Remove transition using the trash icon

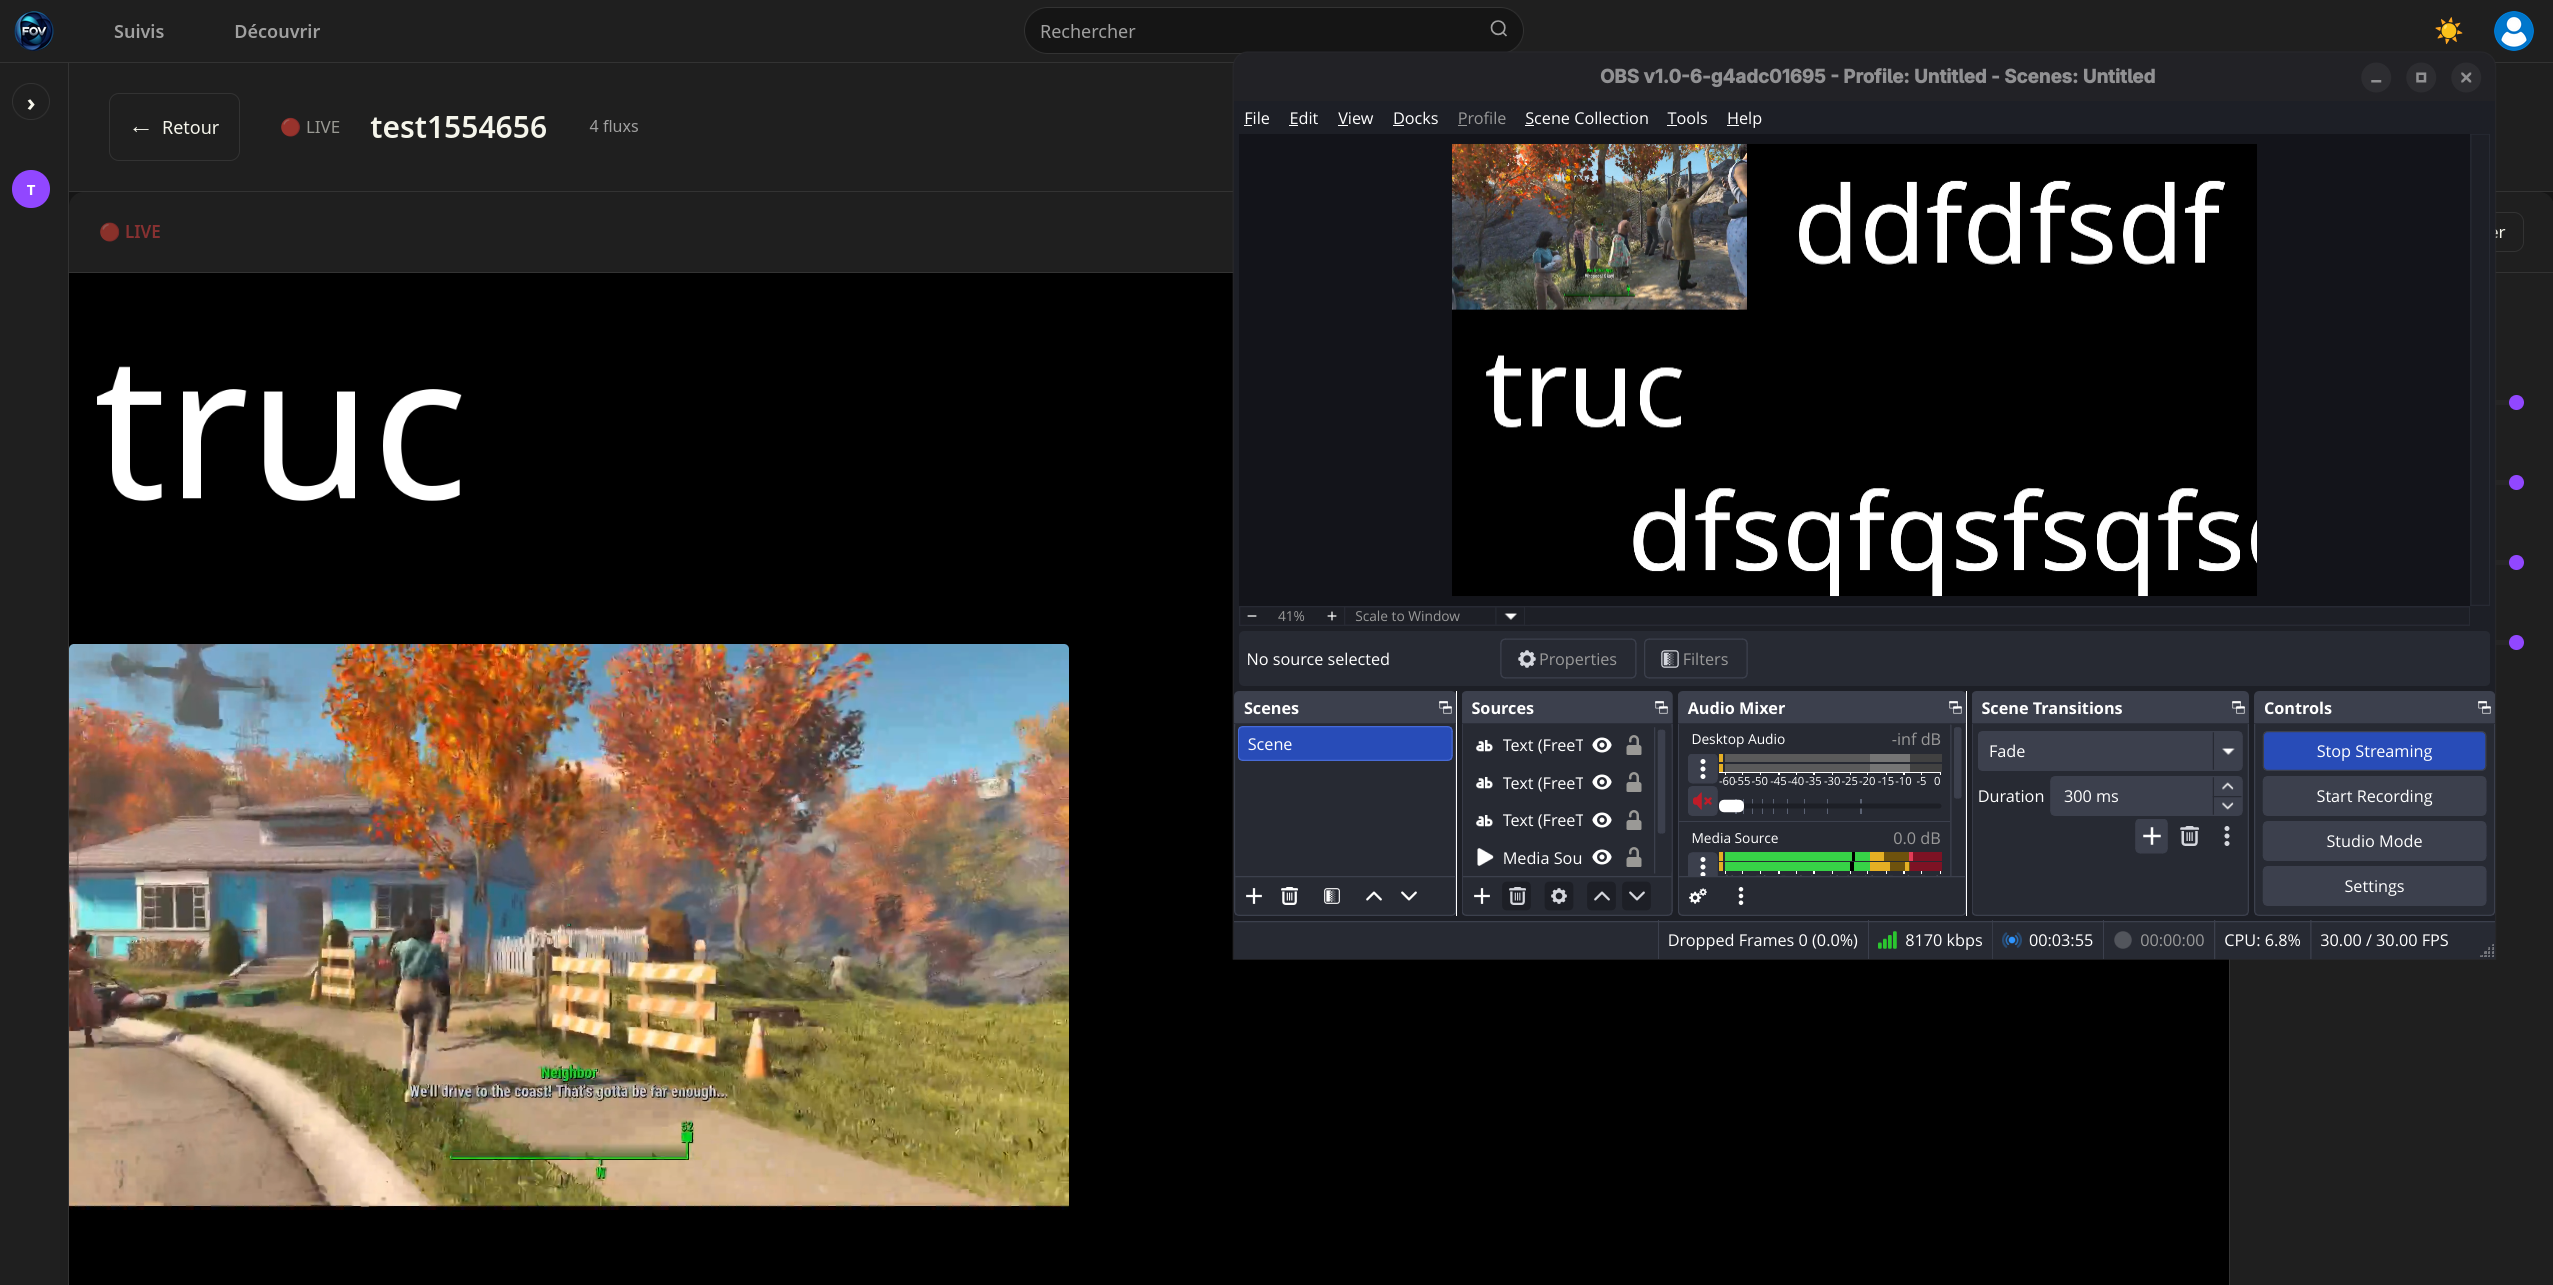pos(2190,836)
